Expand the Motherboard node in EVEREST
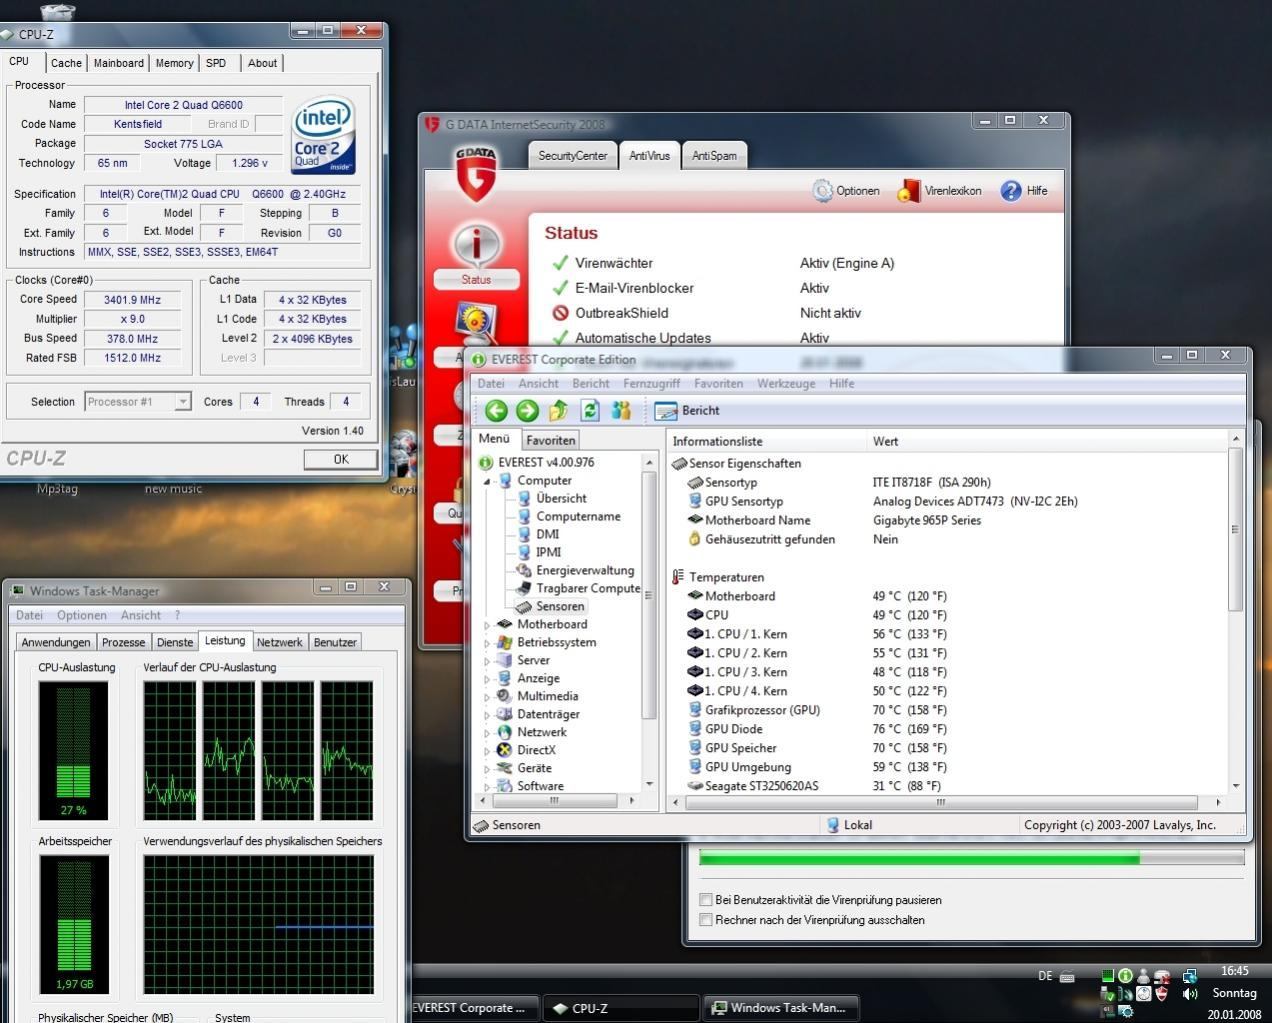 (488, 625)
